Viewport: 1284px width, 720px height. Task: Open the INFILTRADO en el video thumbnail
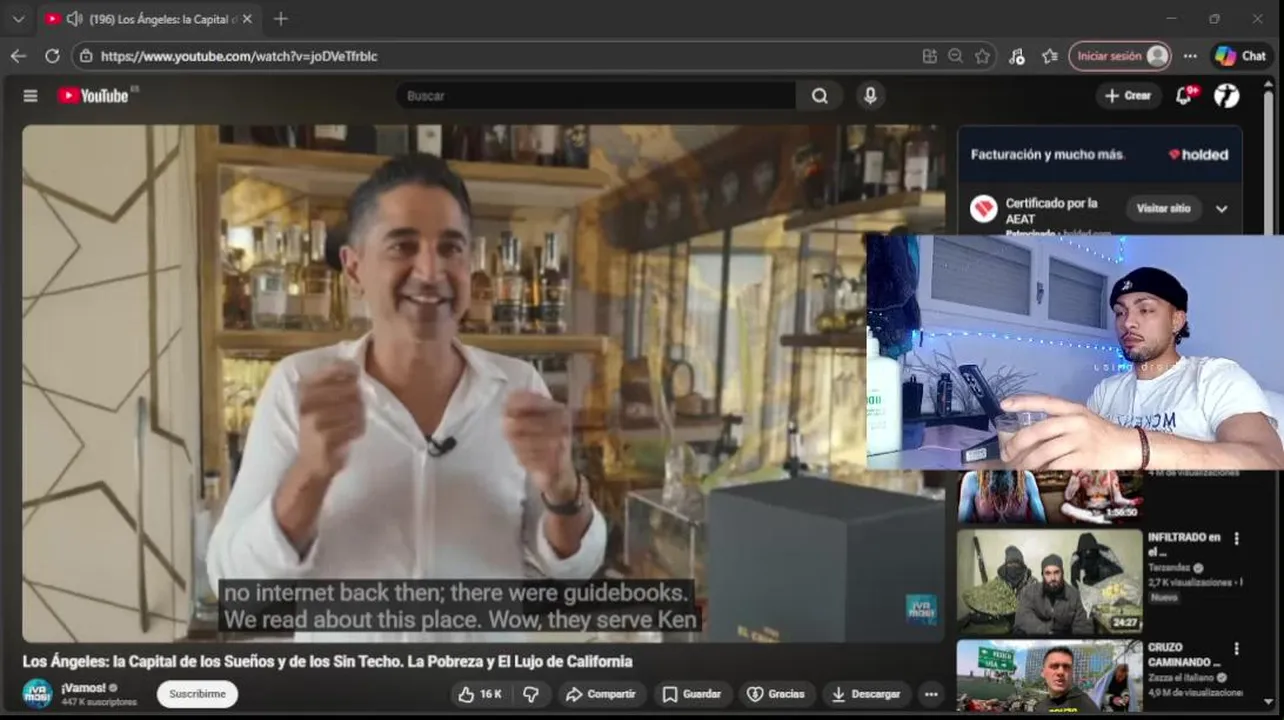1049,582
